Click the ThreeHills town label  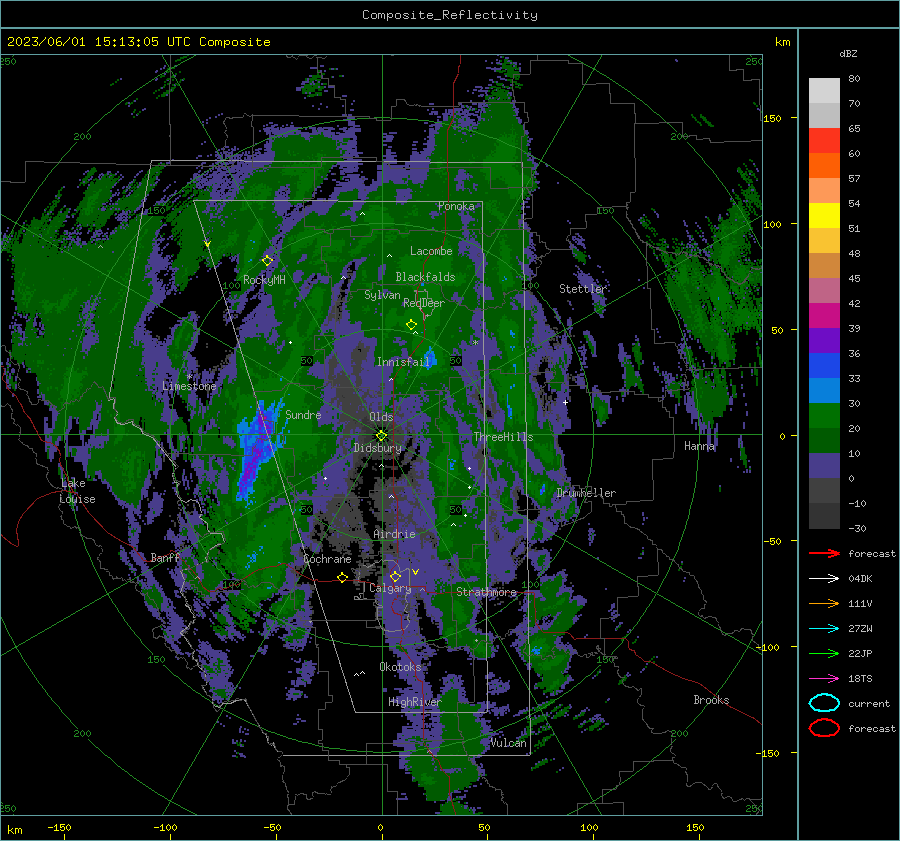(503, 437)
